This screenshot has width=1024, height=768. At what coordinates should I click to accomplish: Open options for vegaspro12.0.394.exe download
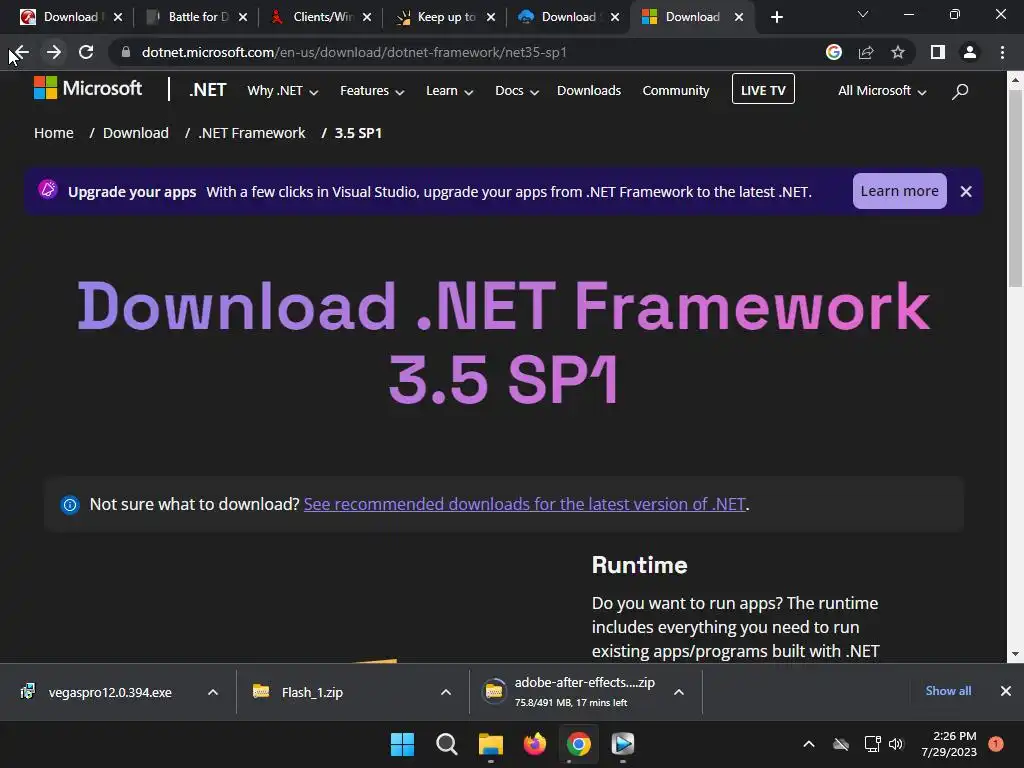point(213,692)
